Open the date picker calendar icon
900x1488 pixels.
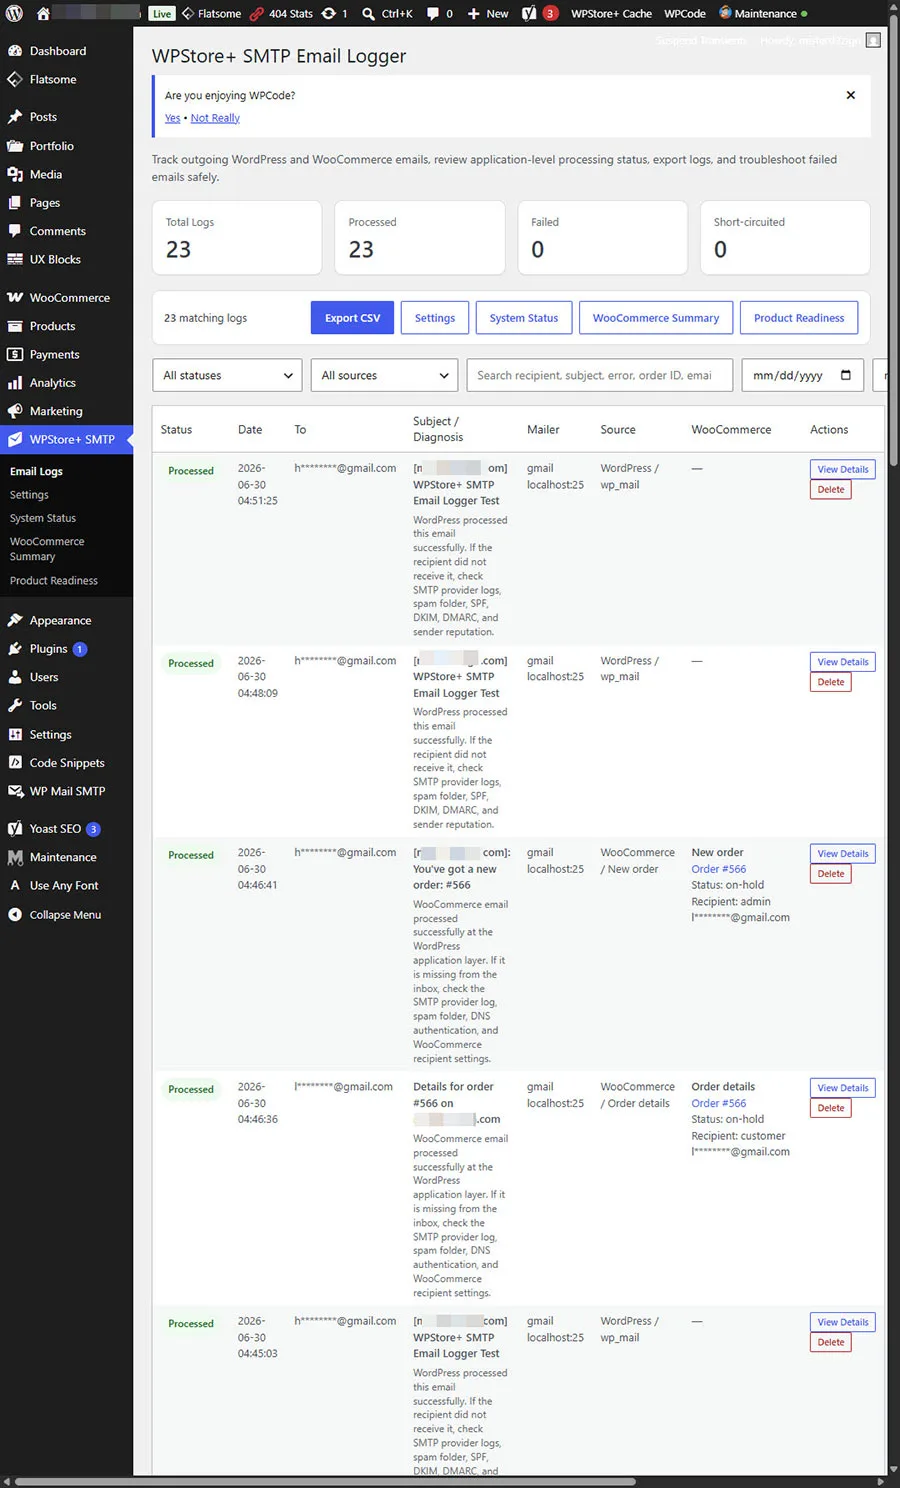pos(846,376)
